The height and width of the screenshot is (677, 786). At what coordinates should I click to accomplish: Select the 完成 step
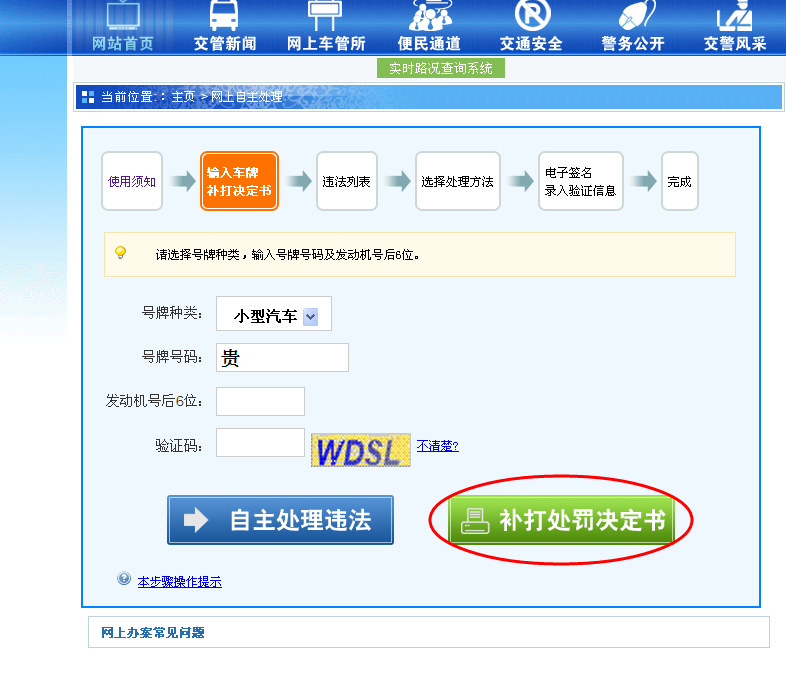click(680, 181)
